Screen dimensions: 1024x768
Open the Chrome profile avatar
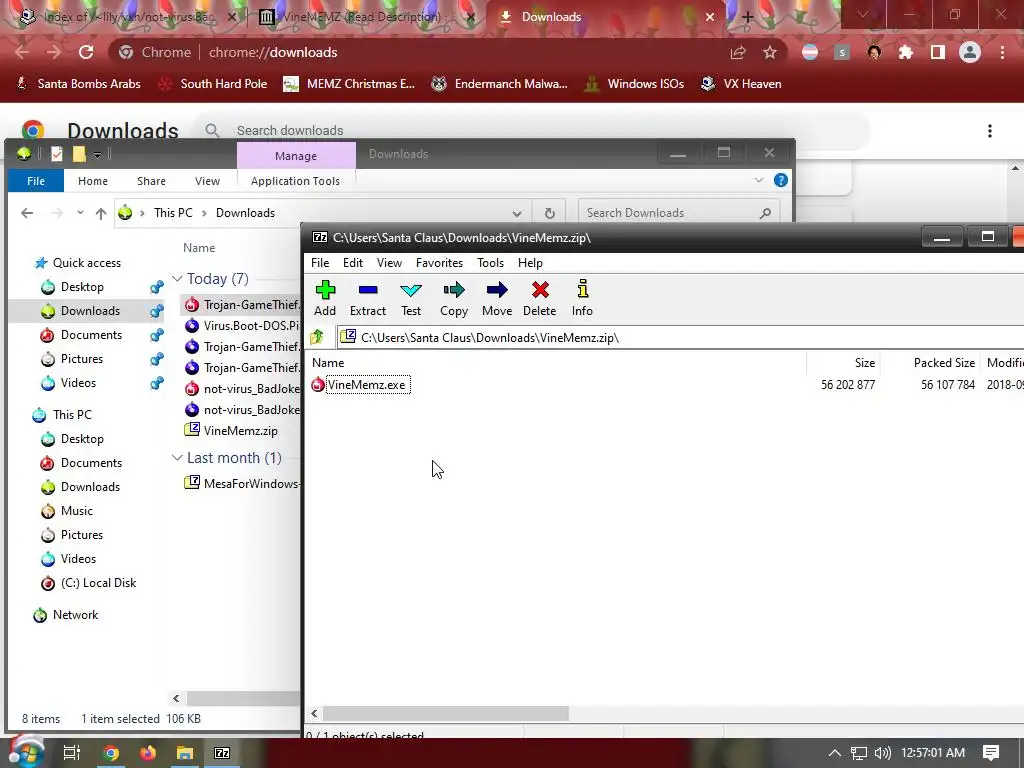click(970, 52)
